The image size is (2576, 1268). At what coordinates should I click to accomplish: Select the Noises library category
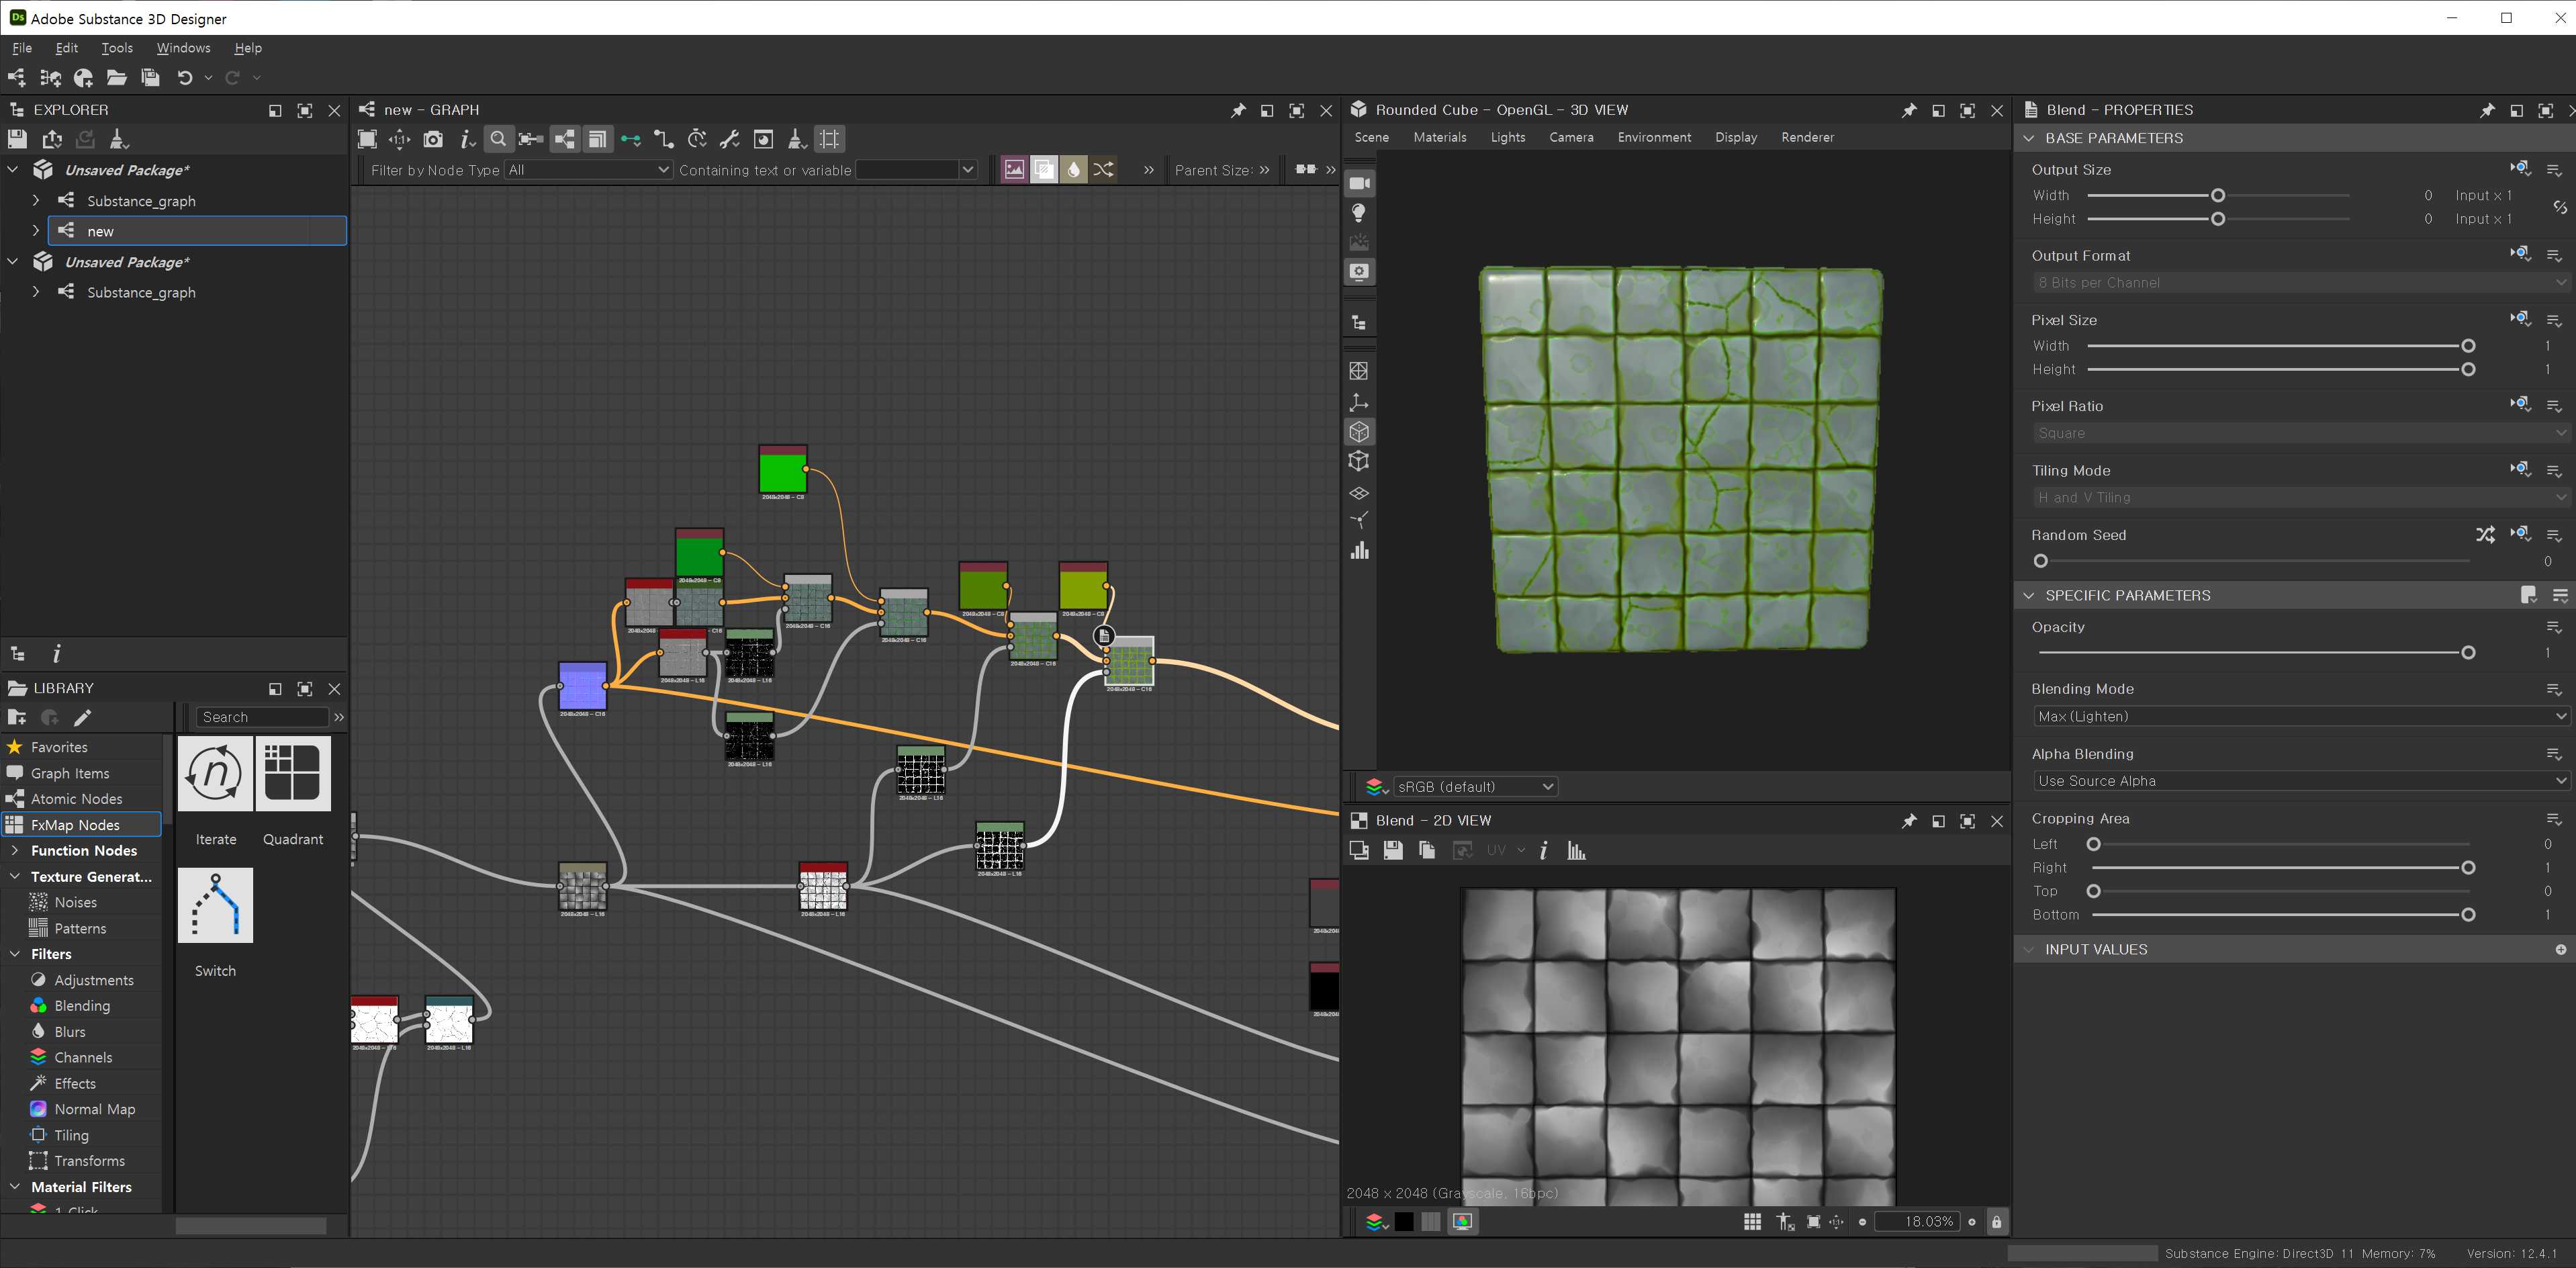point(76,902)
